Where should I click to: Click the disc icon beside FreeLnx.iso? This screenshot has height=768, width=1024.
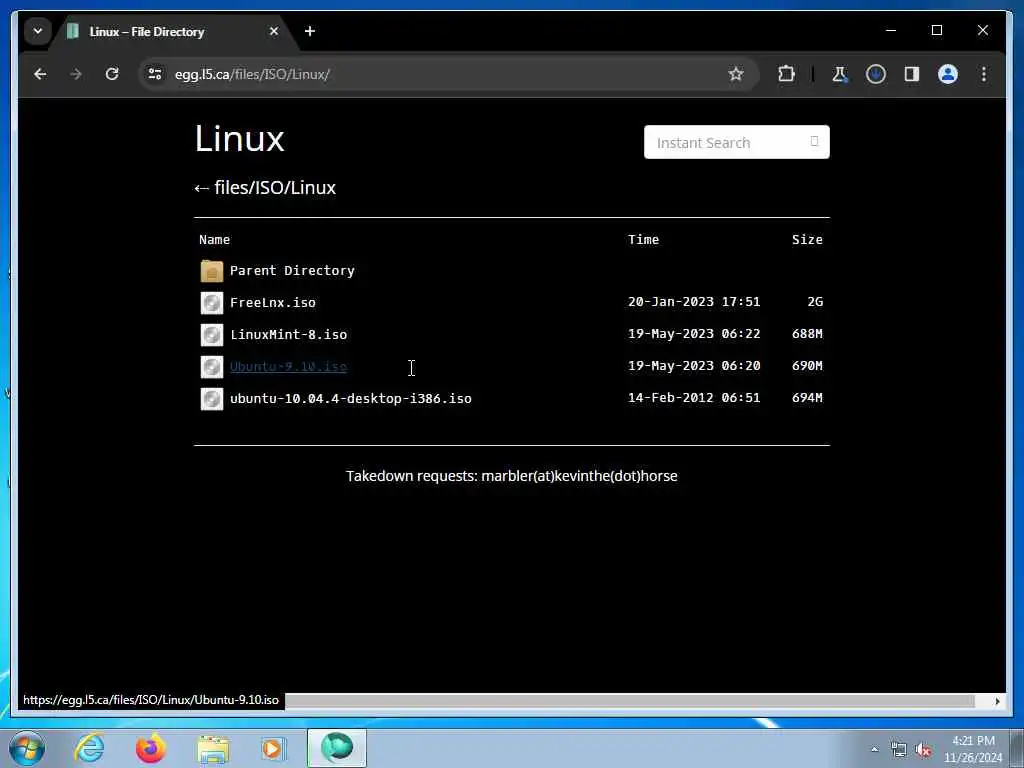pos(212,303)
